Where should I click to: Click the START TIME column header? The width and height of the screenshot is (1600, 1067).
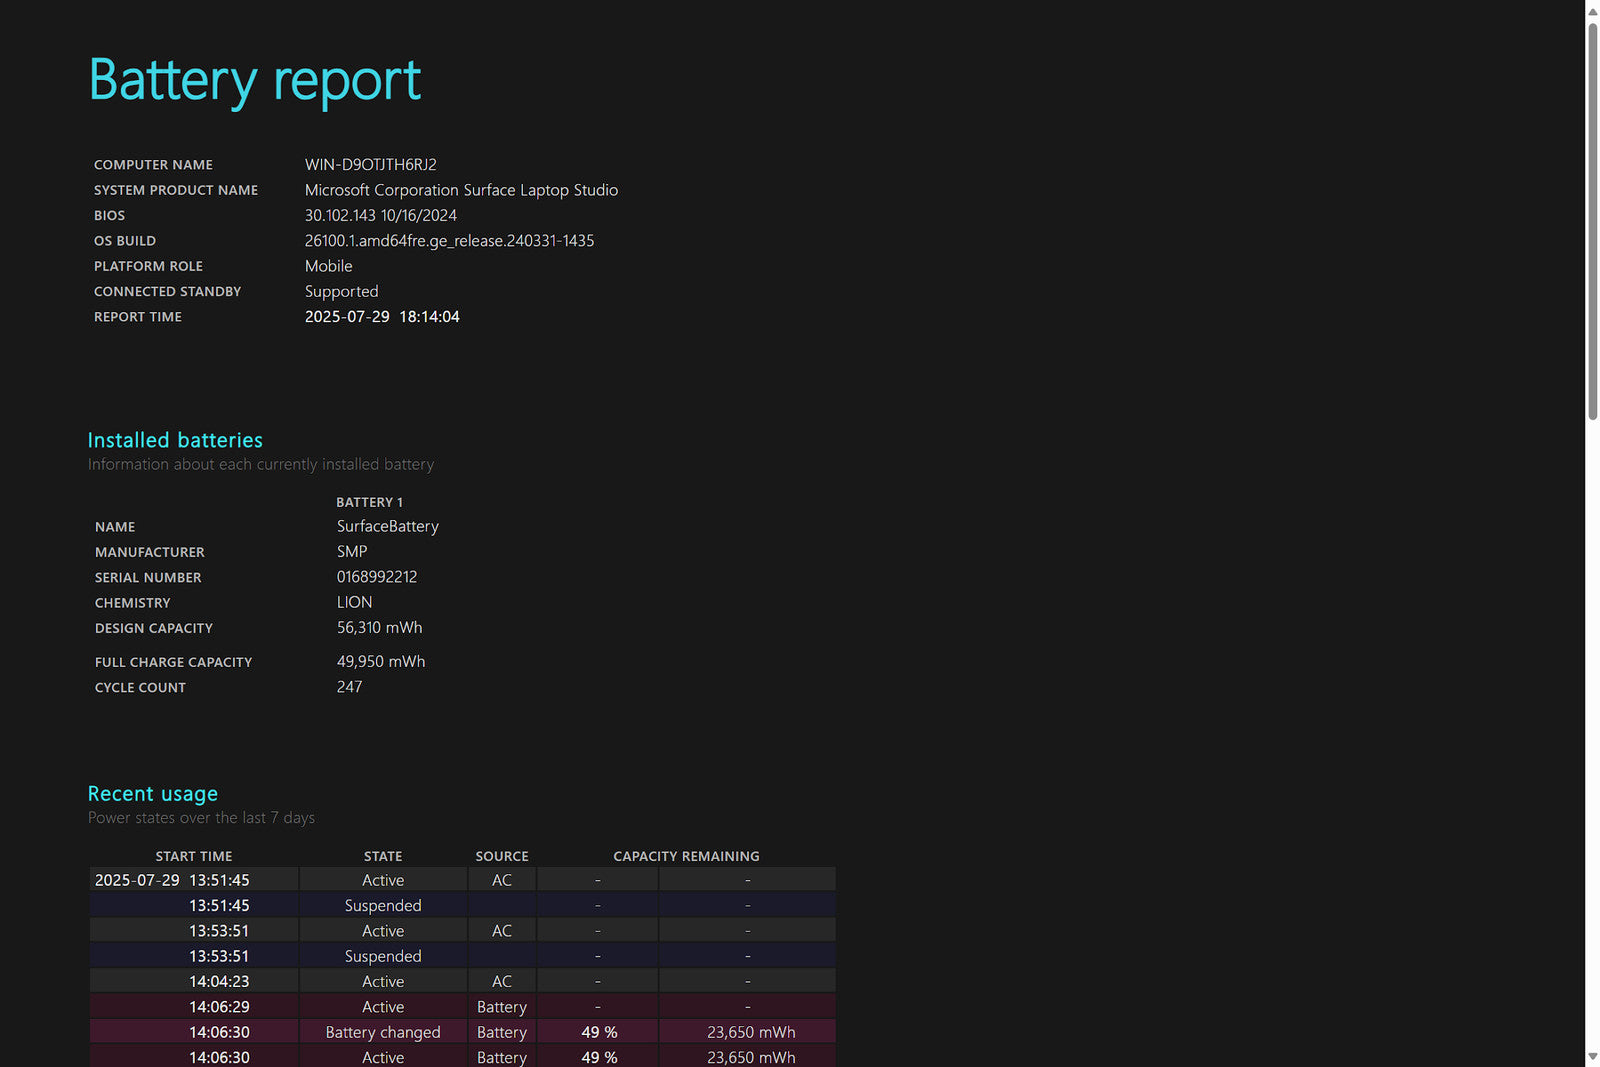[x=194, y=856]
